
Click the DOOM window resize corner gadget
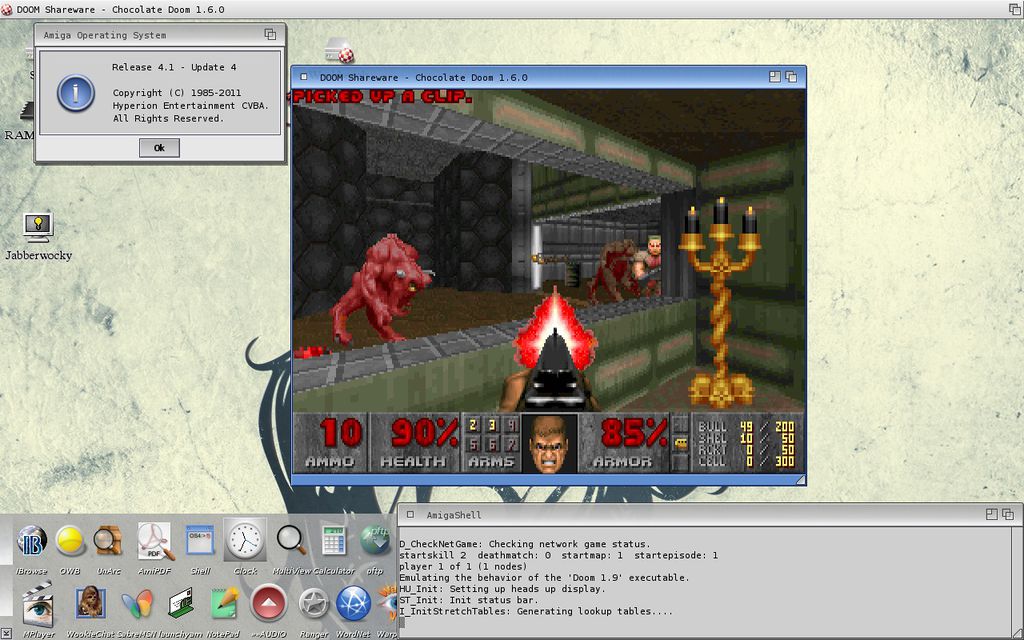[x=800, y=480]
